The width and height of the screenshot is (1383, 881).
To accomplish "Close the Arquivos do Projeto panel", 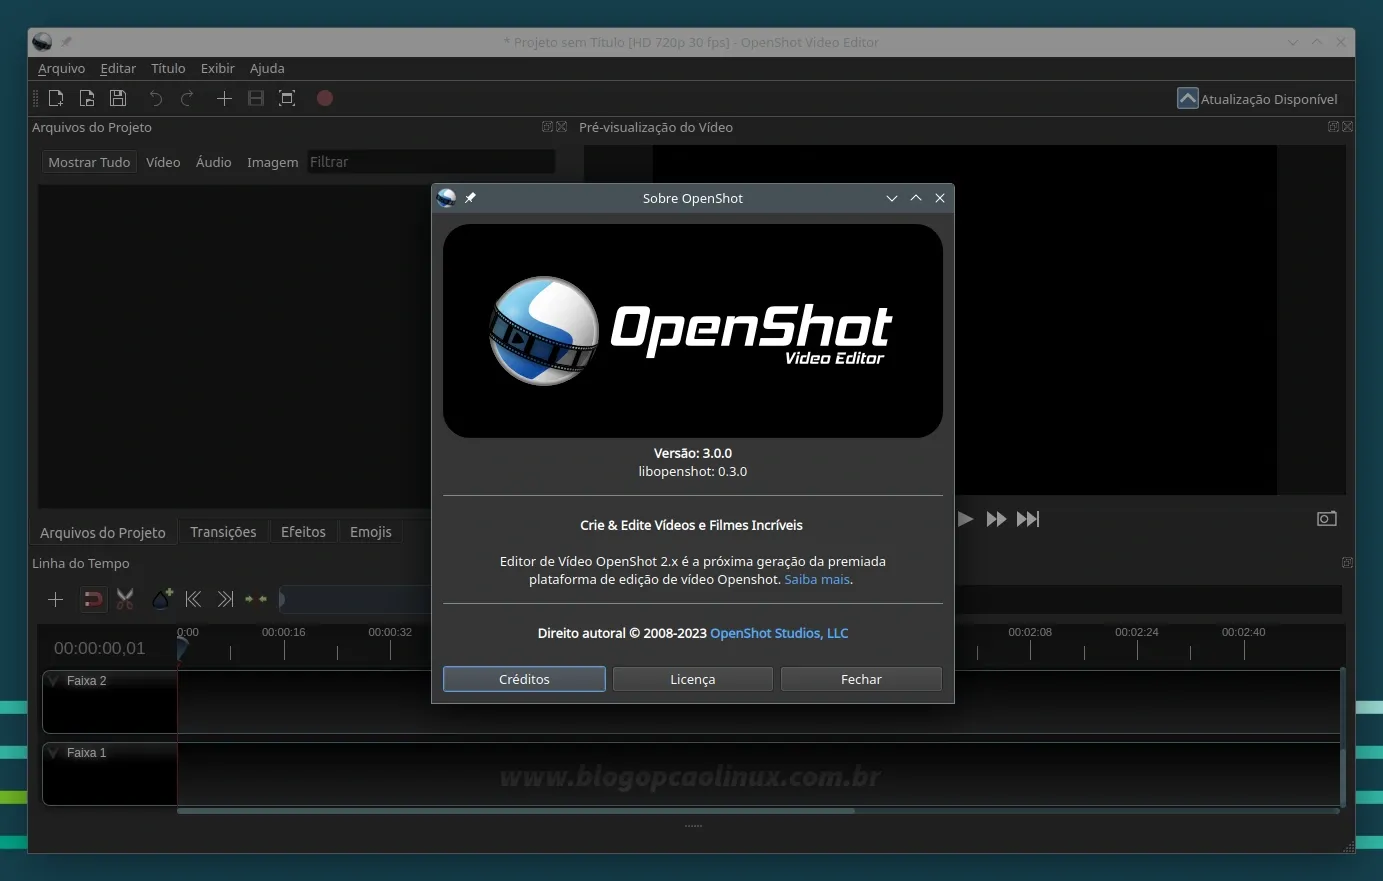I will pos(561,127).
